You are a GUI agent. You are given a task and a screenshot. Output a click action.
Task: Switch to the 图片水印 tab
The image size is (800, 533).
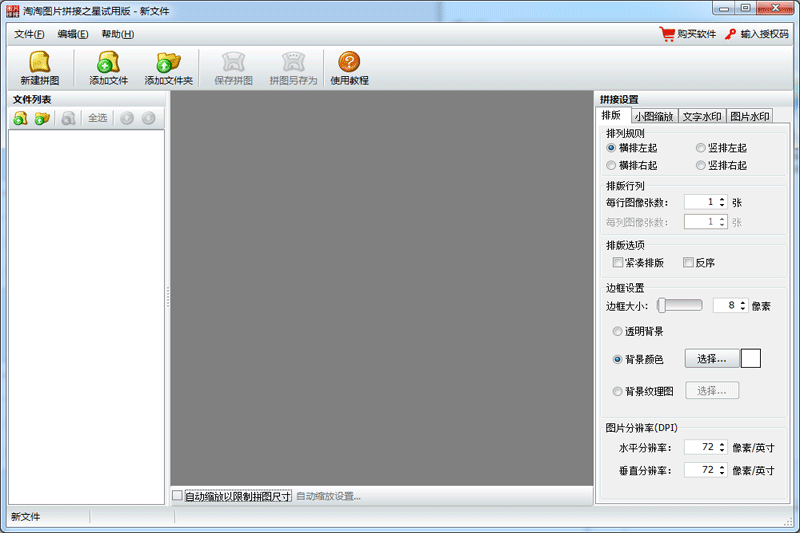click(749, 116)
